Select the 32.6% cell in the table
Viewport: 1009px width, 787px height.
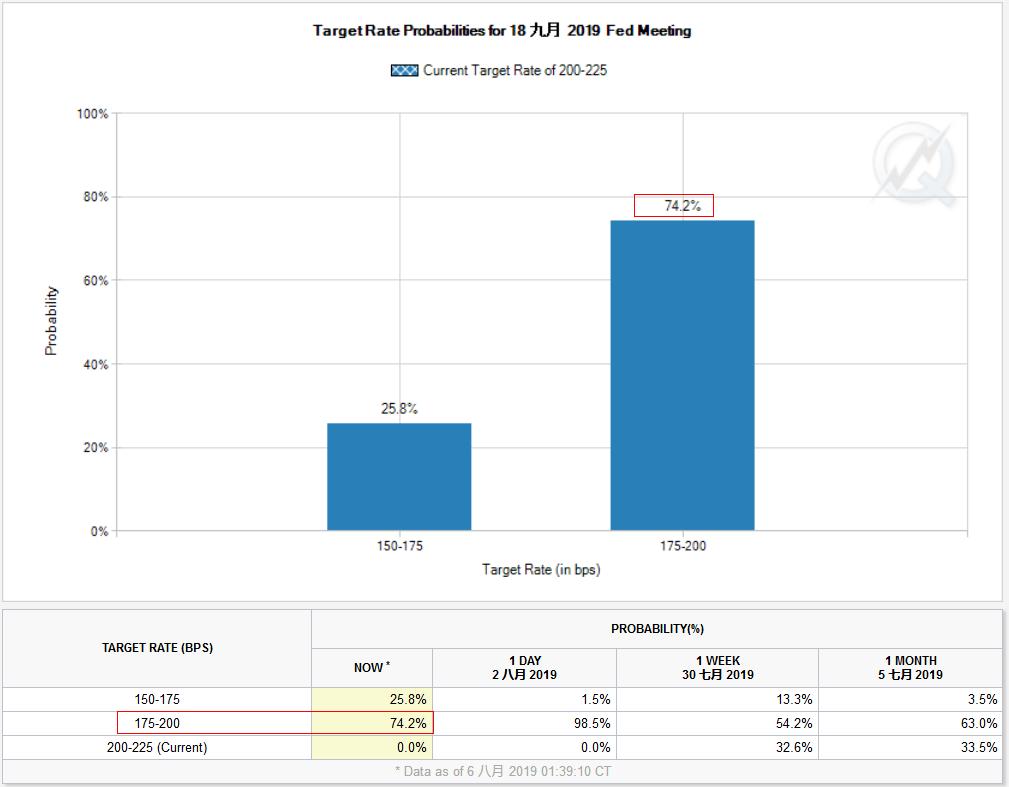(717, 748)
